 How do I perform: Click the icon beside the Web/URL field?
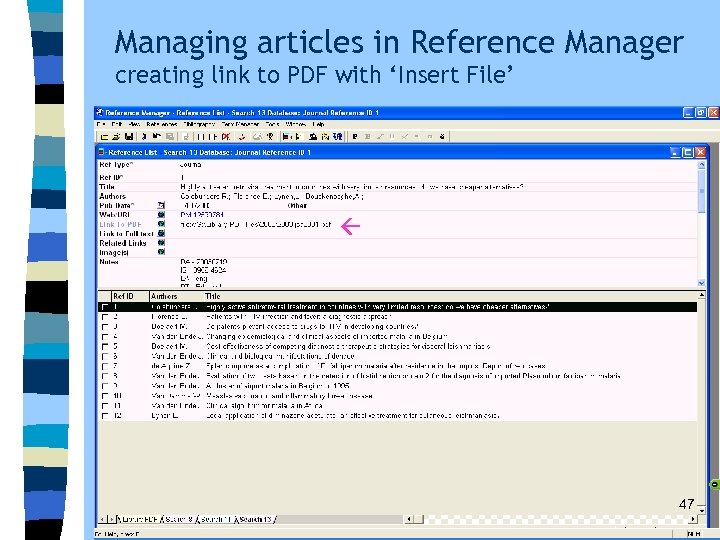(x=161, y=214)
